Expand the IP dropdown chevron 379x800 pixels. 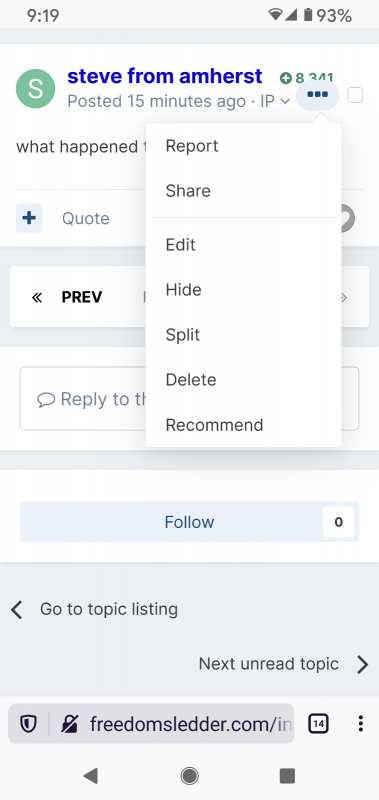[x=286, y=102]
